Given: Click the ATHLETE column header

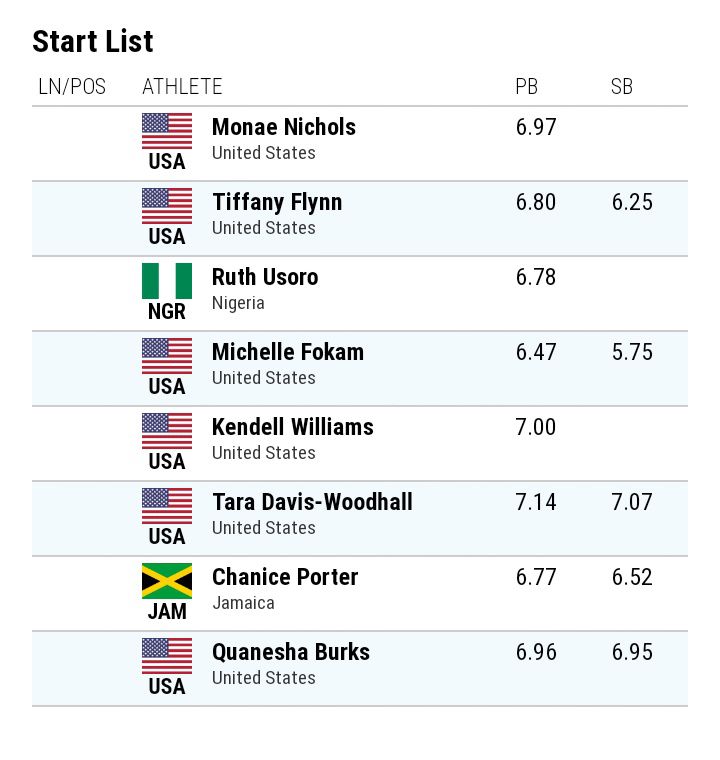Looking at the screenshot, I should coord(182,87).
